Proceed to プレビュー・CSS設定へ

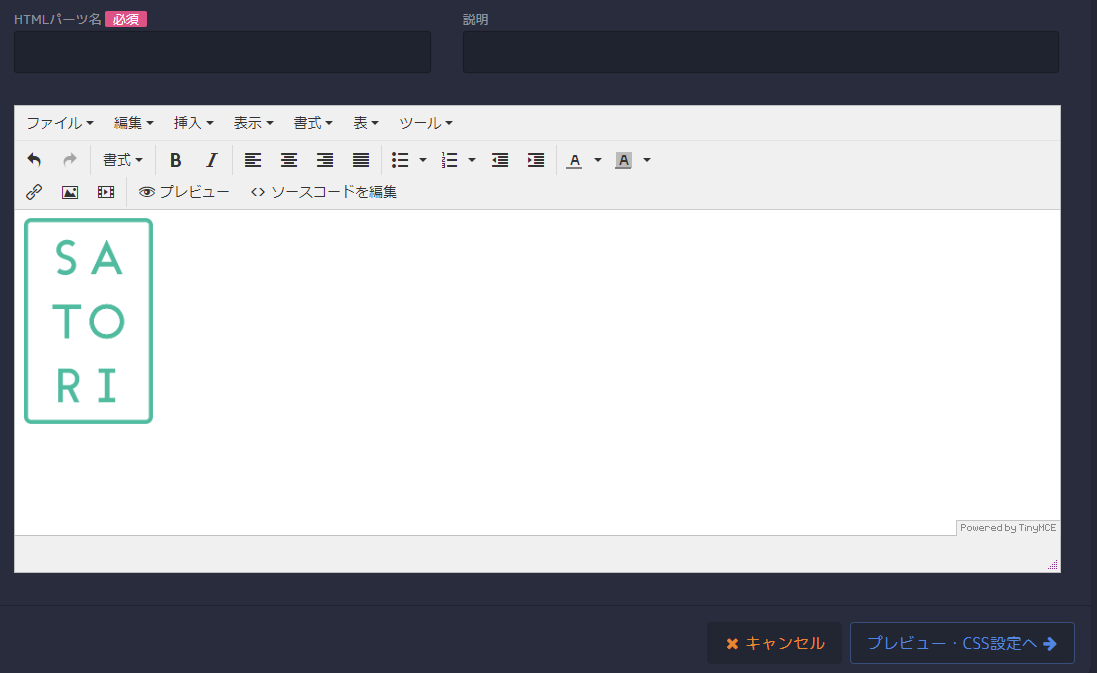pos(962,643)
